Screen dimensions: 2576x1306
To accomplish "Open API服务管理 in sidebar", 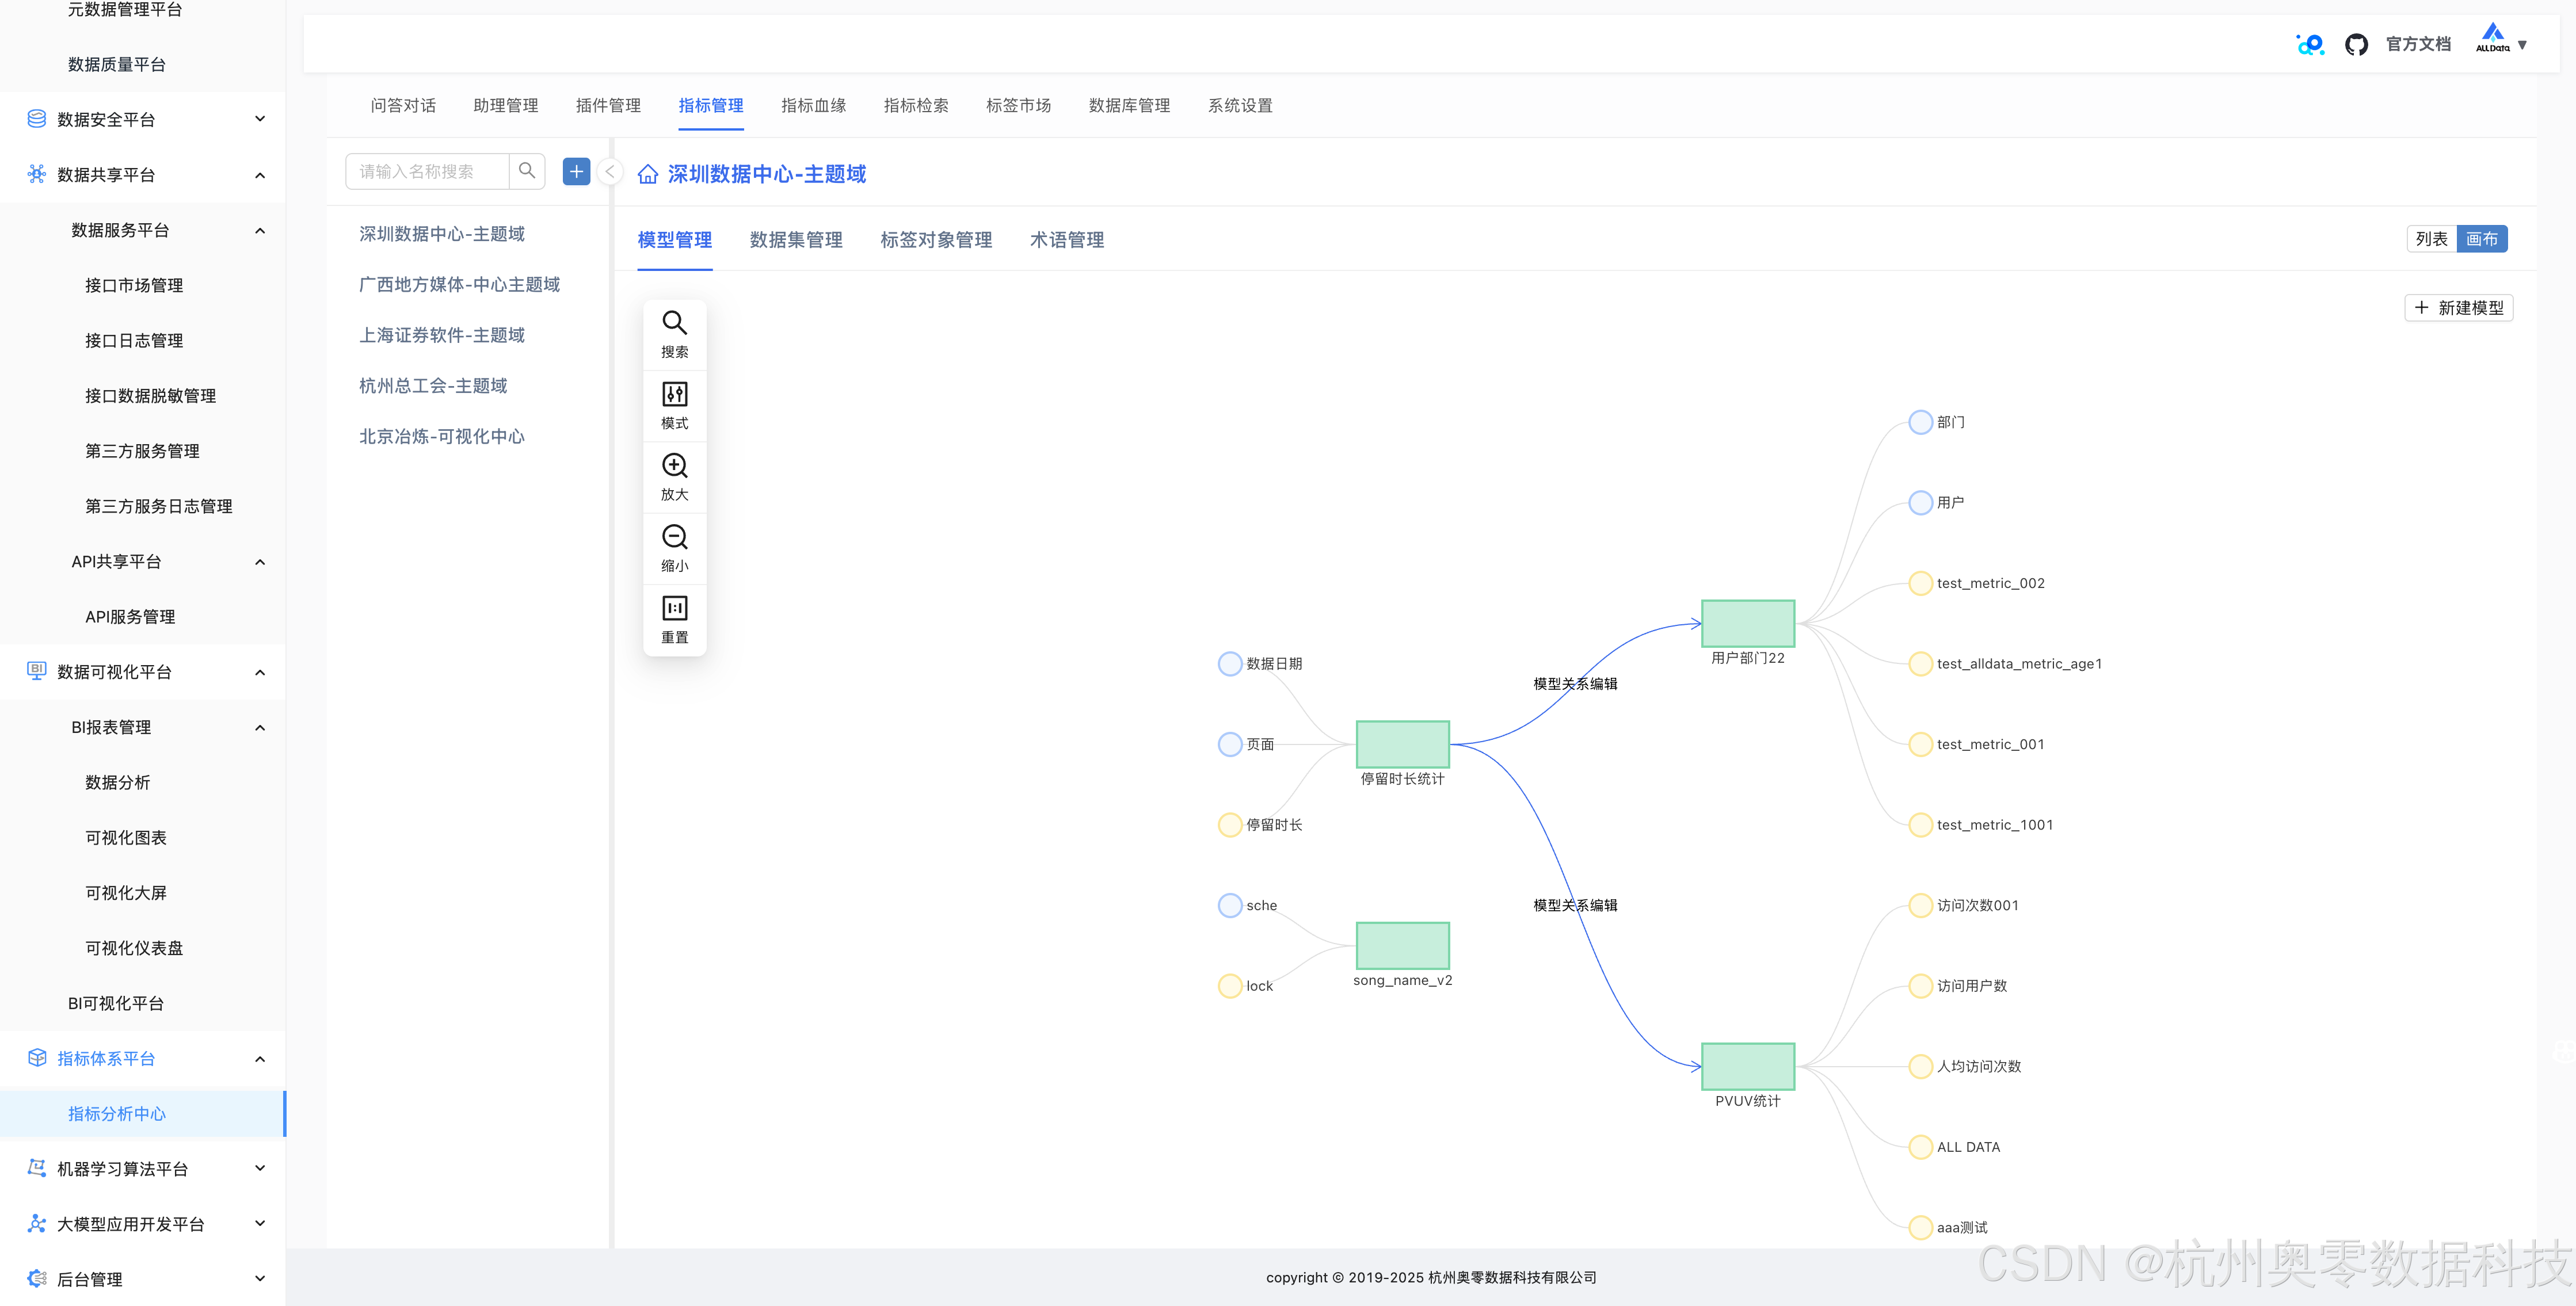I will (x=130, y=616).
